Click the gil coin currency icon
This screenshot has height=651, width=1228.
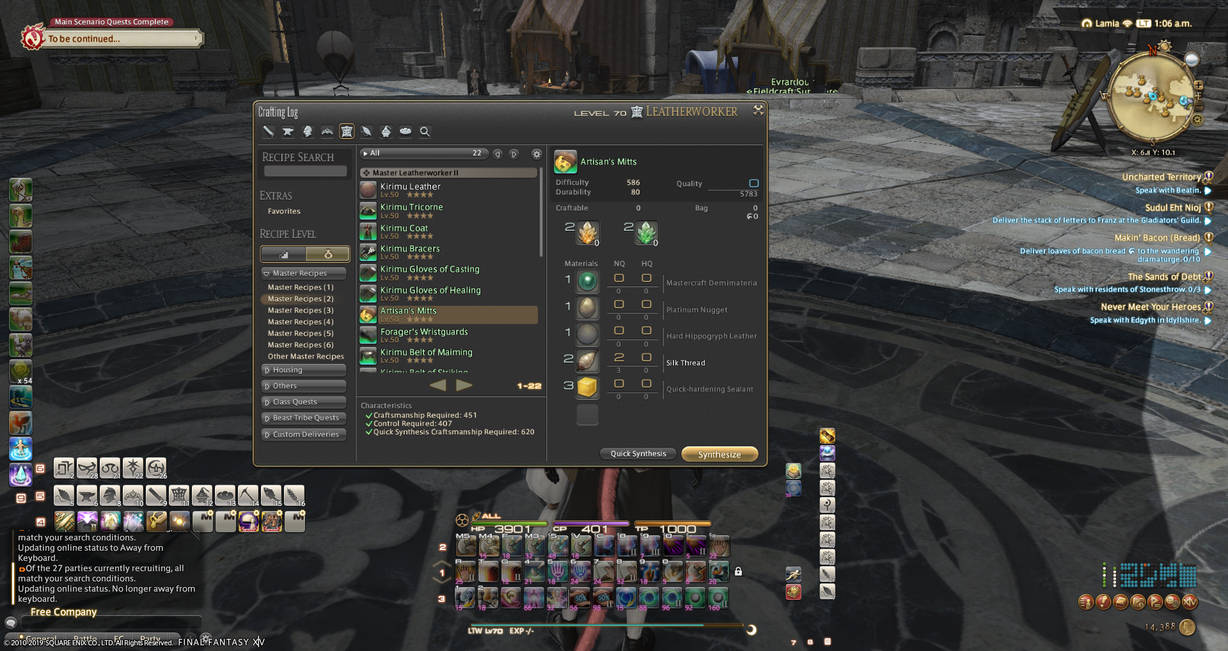click(x=1187, y=627)
